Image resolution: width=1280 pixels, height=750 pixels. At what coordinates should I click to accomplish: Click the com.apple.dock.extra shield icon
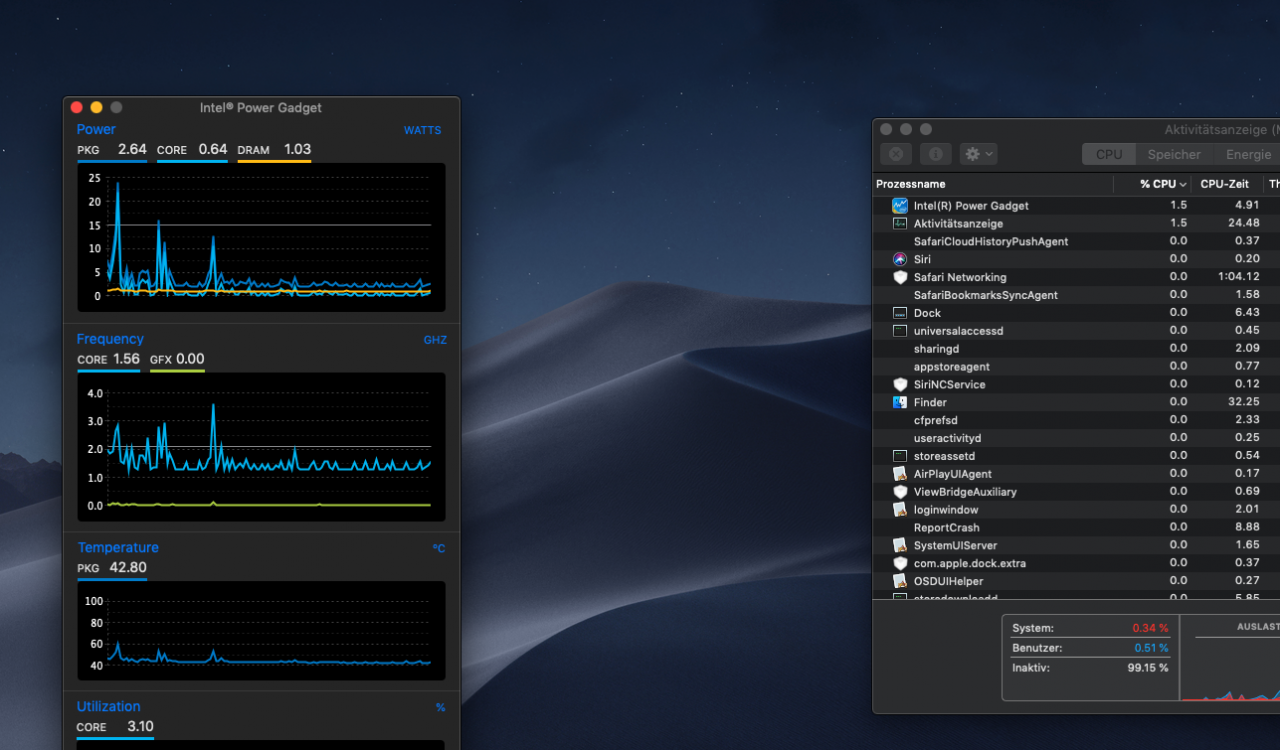click(900, 564)
